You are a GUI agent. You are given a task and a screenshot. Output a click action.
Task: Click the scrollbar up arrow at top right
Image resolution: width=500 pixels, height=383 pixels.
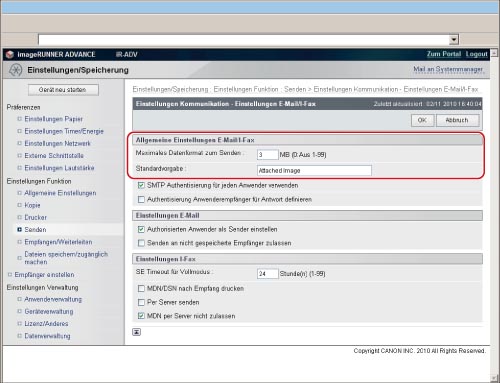pyautogui.click(x=494, y=53)
